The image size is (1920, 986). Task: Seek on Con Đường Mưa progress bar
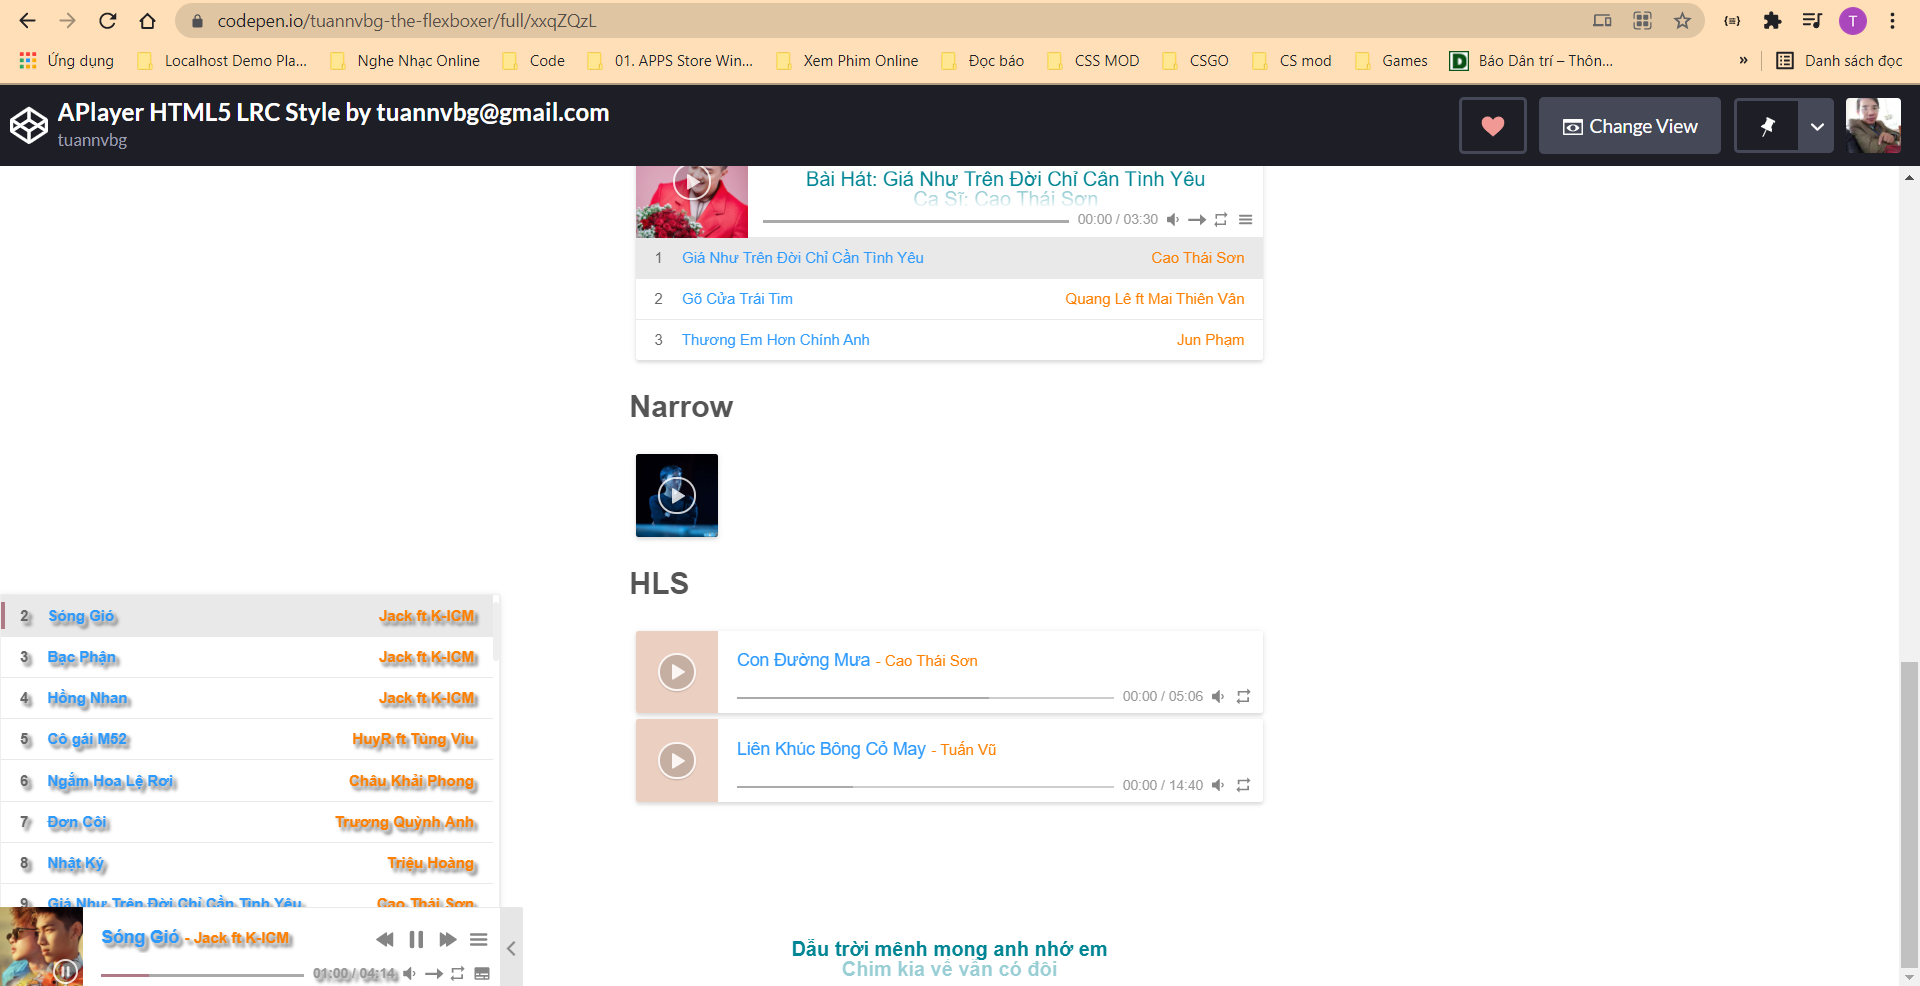pyautogui.click(x=925, y=697)
